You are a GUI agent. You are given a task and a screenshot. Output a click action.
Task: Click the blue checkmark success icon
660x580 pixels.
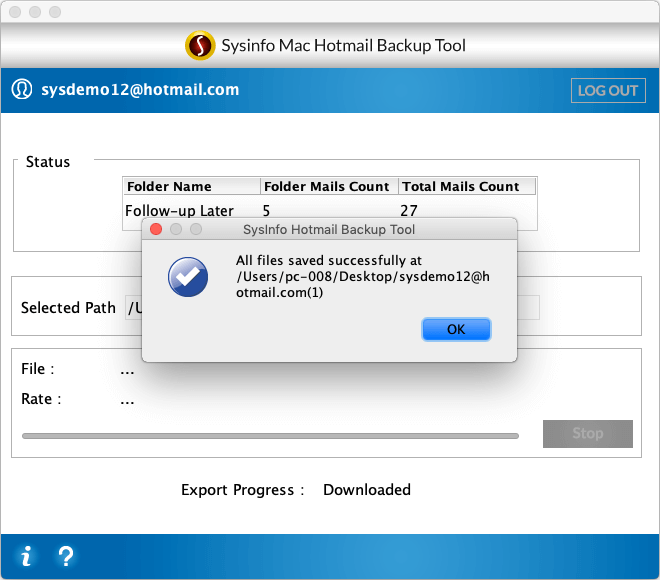188,277
